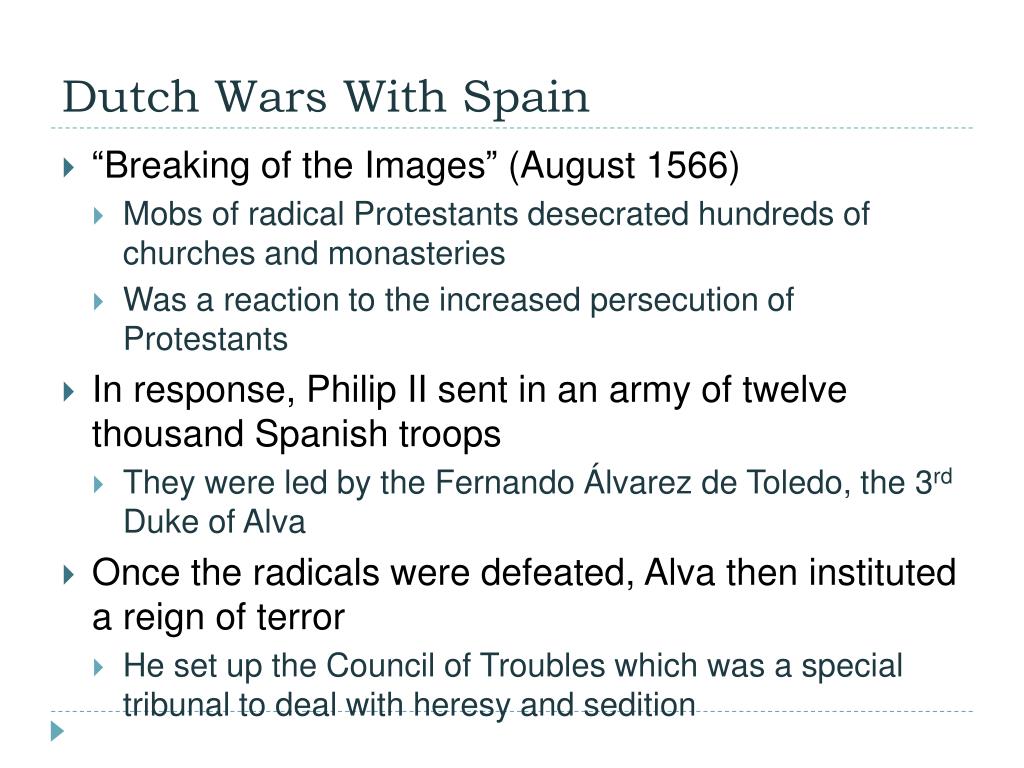The width and height of the screenshot is (1024, 768).
Task: Click the slide title "Dutch Wars With Spain"
Action: (x=326, y=97)
